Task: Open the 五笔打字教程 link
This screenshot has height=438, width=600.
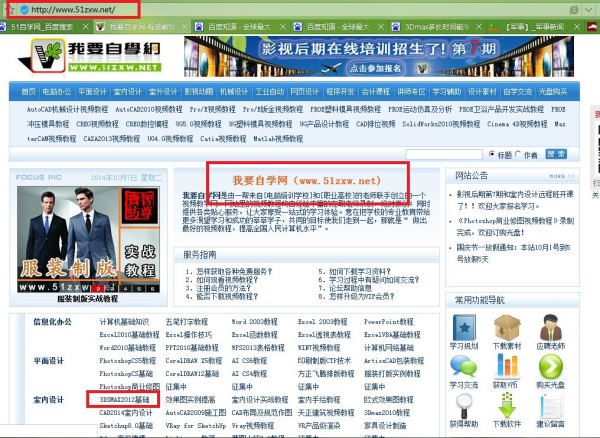Action: pyautogui.click(x=187, y=321)
